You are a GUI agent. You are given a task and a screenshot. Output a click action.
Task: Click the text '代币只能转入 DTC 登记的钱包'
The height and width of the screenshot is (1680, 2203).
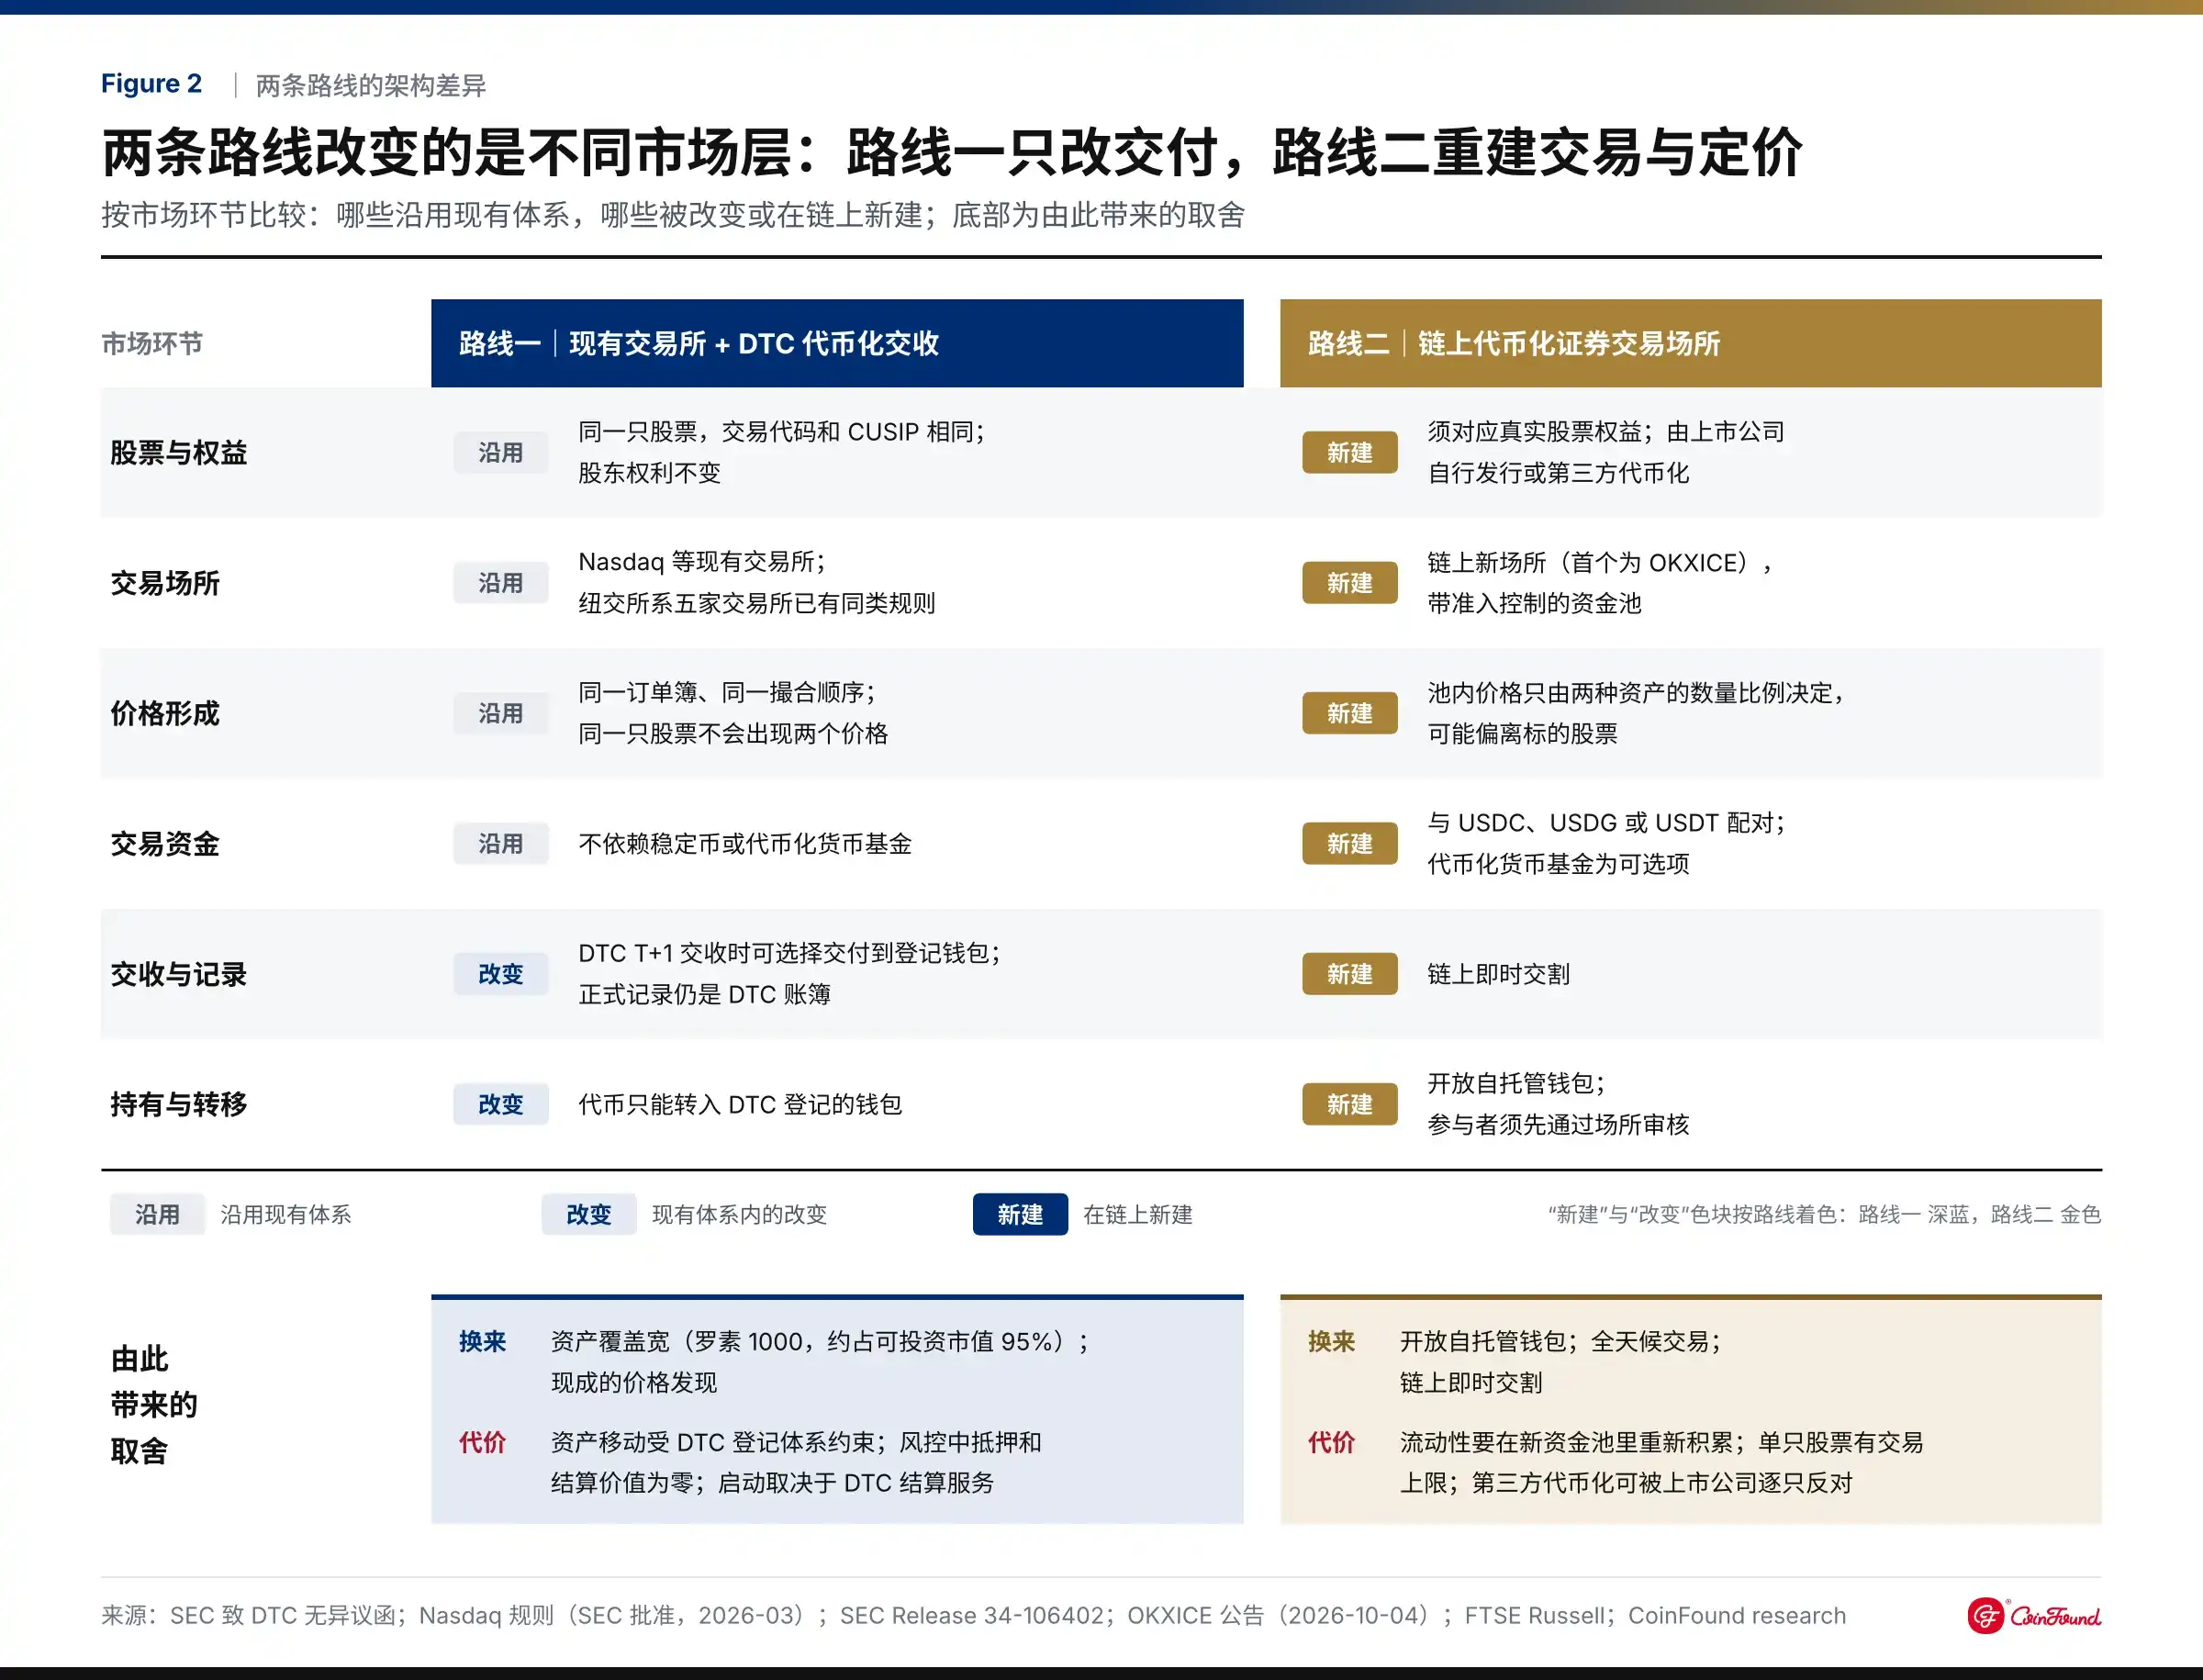click(x=740, y=1104)
